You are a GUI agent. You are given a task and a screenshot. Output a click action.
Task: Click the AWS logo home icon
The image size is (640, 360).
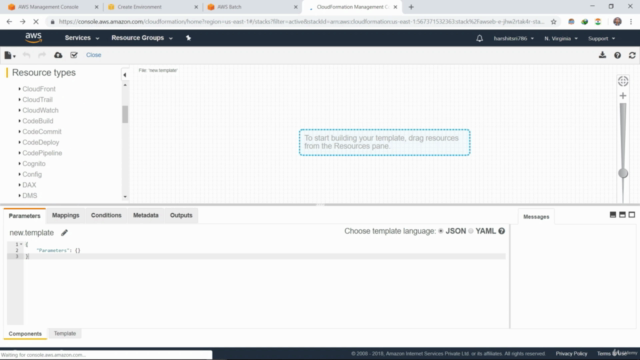pos(33,38)
